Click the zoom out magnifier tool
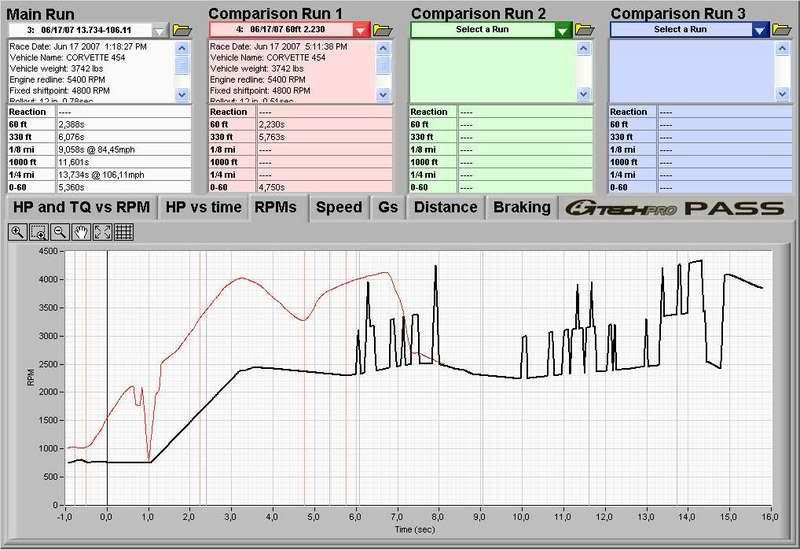The width and height of the screenshot is (800, 549). coord(59,232)
